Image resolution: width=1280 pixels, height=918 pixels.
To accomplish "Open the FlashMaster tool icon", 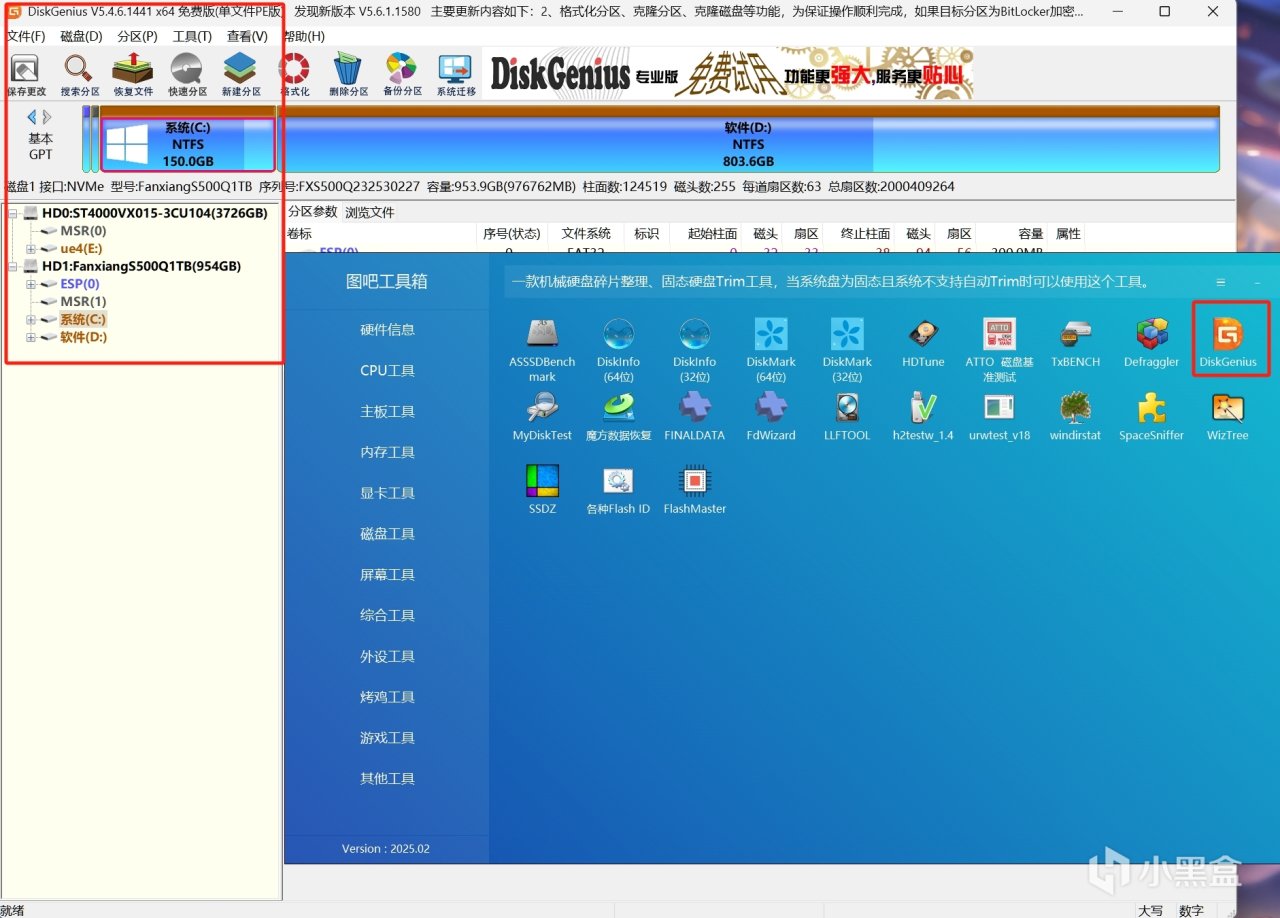I will [694, 489].
